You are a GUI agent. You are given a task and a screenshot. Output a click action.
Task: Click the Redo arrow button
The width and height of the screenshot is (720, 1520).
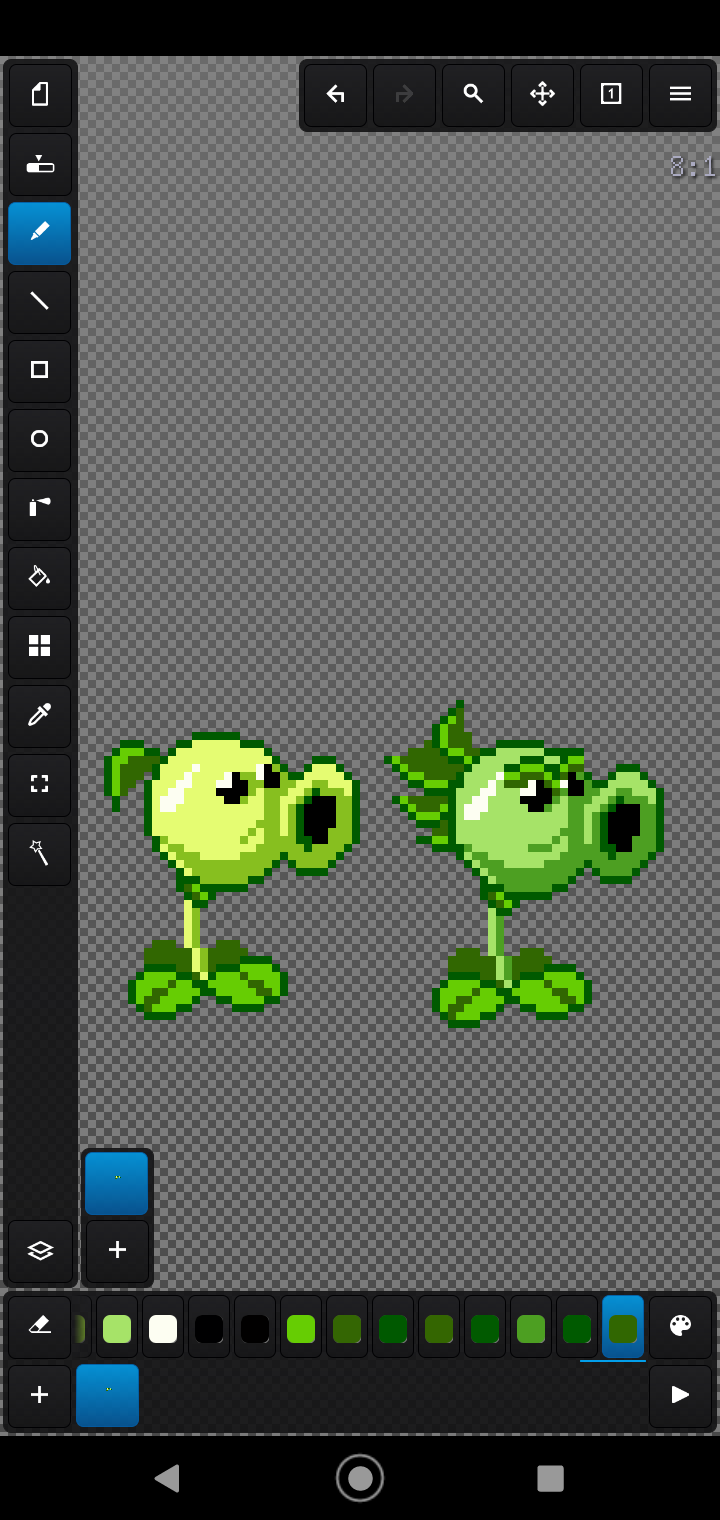pos(405,95)
